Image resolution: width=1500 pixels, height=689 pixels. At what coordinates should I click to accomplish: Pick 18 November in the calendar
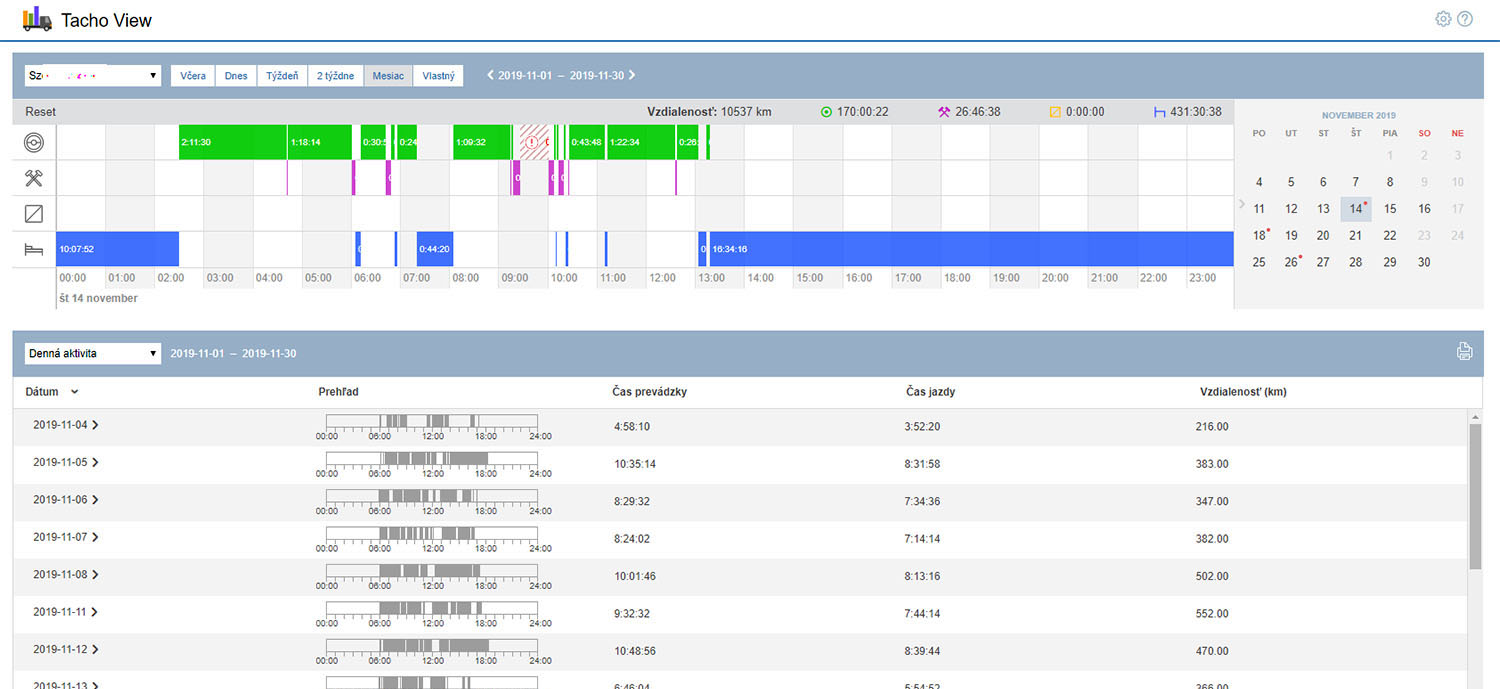pos(1259,235)
